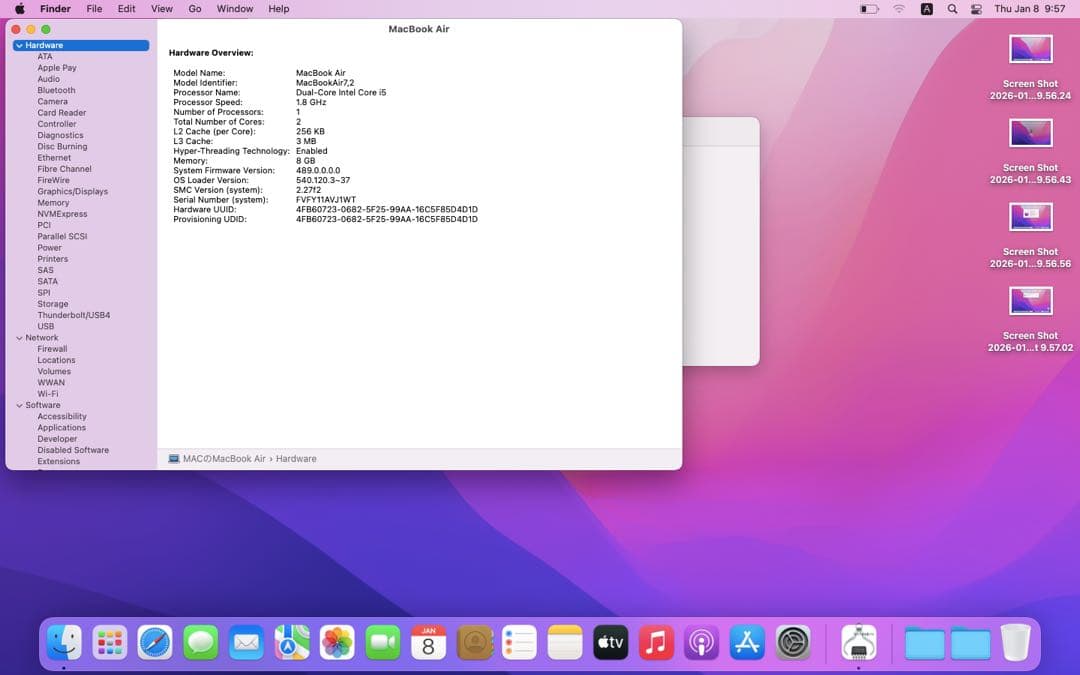
Task: Launch FaceTime from the Dock
Action: point(383,644)
